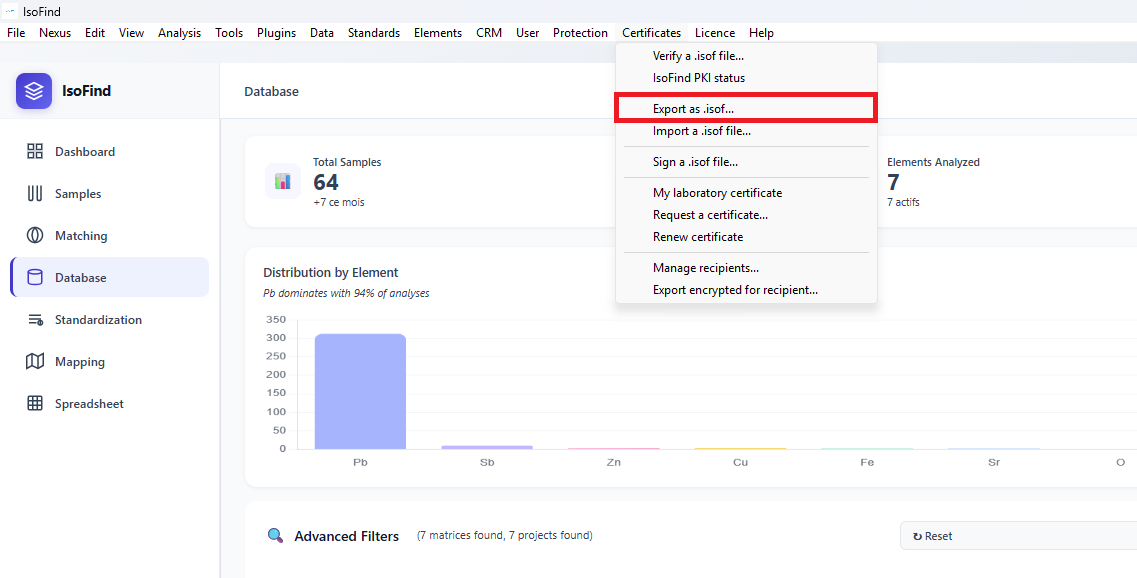Screen dimensions: 1137x578
Task: Click the magnifier icon beside Advanced Filters
Action: [275, 536]
